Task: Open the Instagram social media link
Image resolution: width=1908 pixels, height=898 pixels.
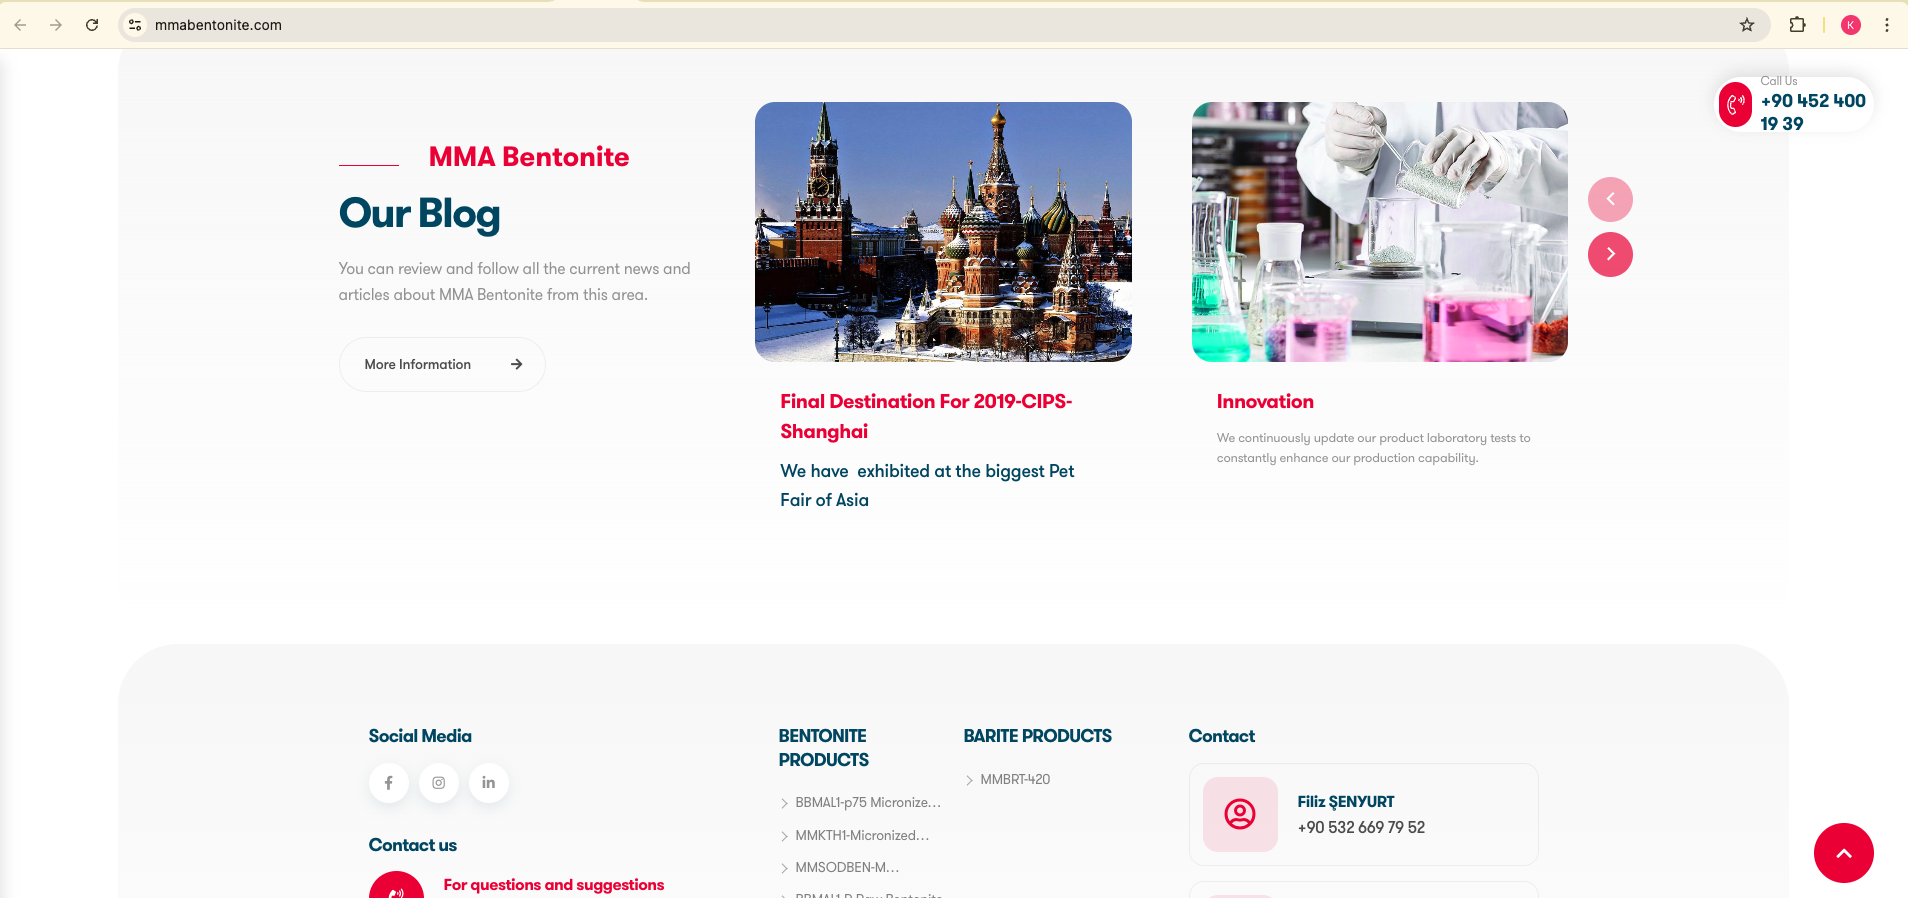Action: pos(439,783)
